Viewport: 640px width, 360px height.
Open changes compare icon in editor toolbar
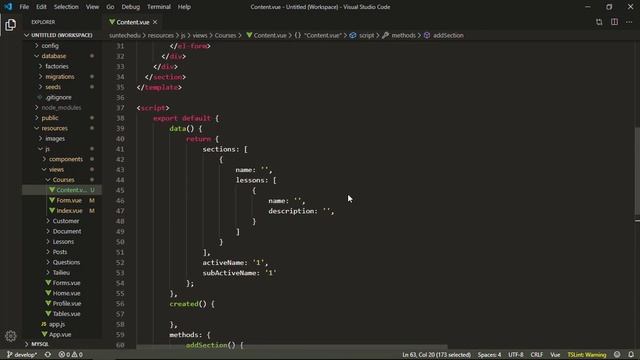click(599, 22)
